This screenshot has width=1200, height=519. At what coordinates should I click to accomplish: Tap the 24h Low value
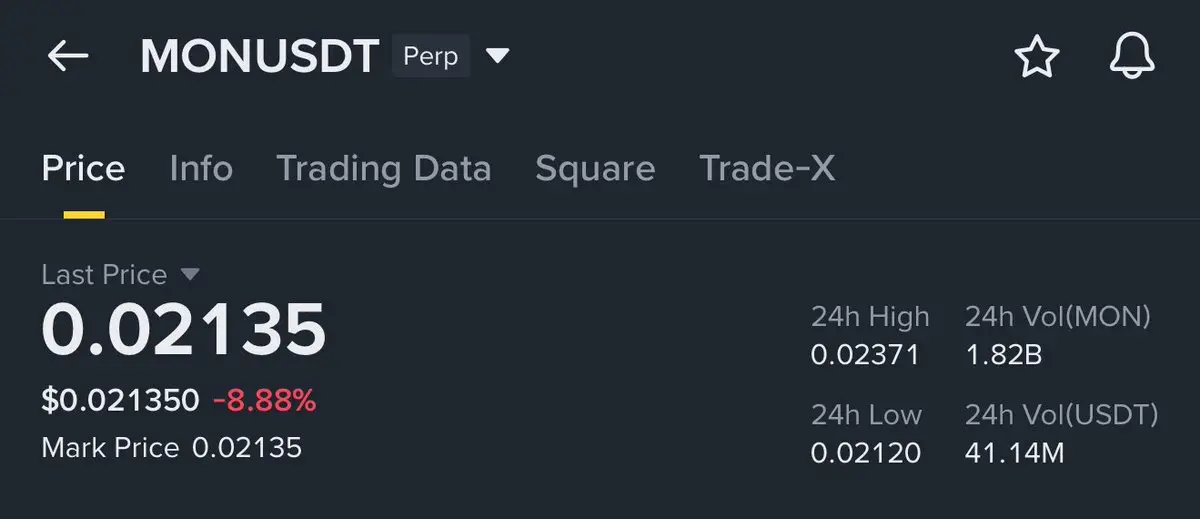(865, 453)
